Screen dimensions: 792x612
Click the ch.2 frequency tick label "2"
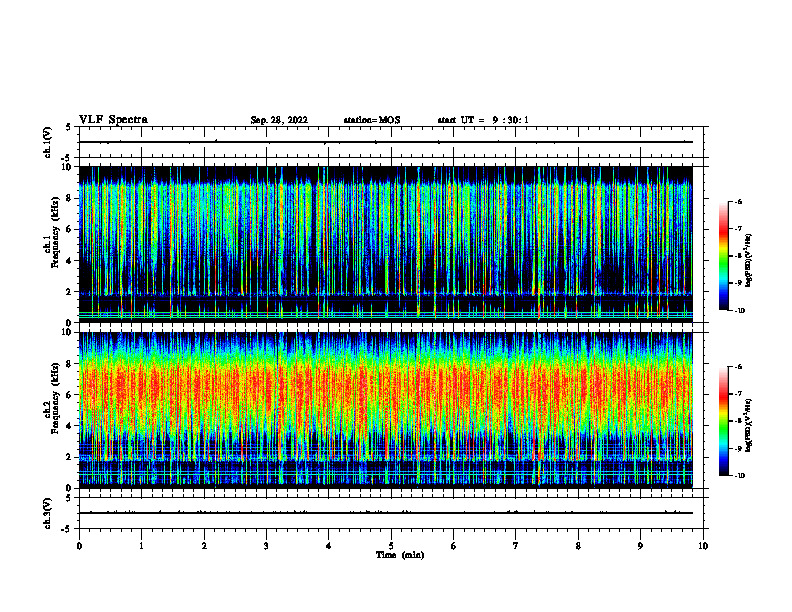click(69, 457)
